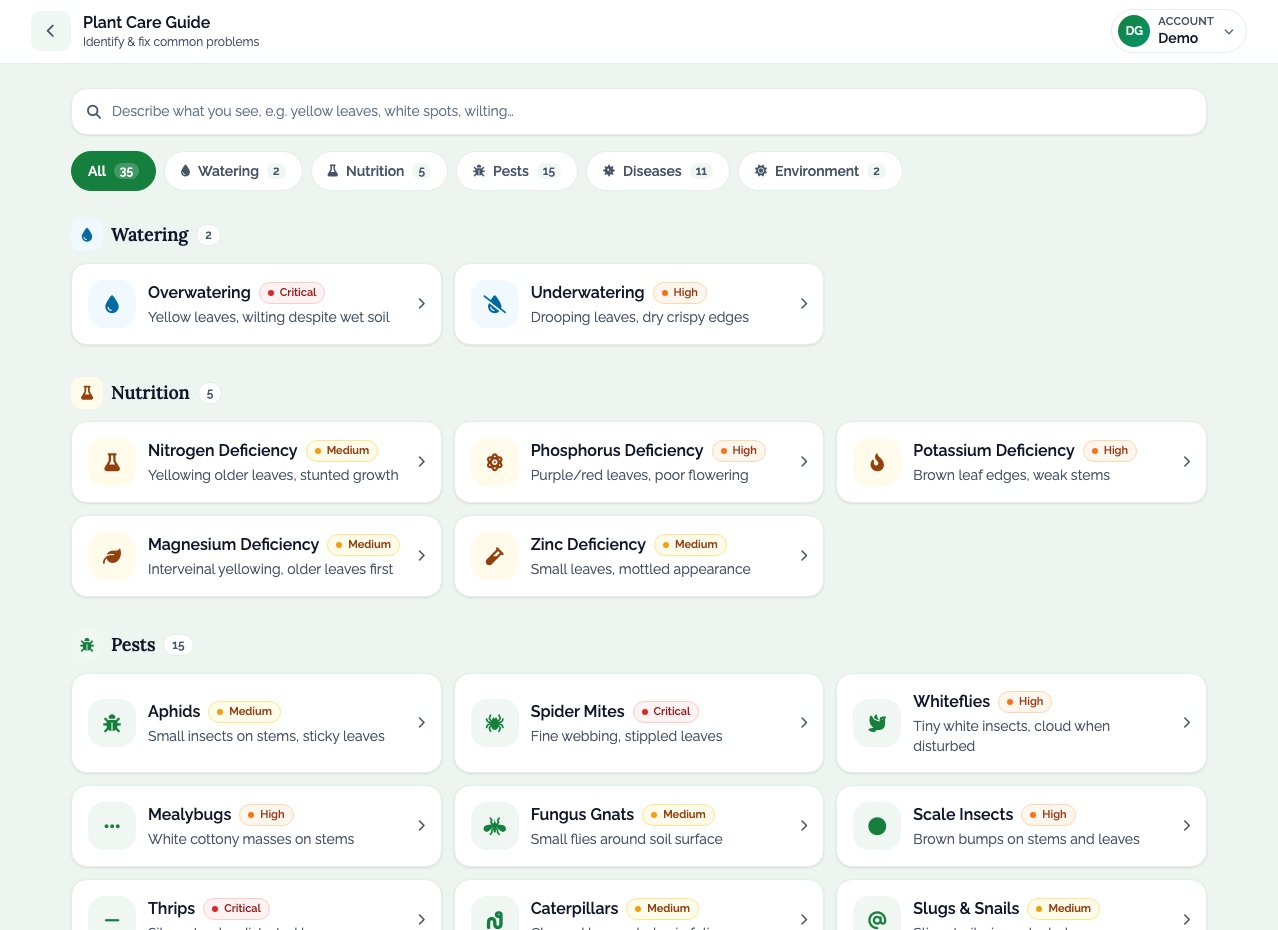Screen dimensions: 1278x930
Task: Go back using the header arrow button
Action: 51,31
